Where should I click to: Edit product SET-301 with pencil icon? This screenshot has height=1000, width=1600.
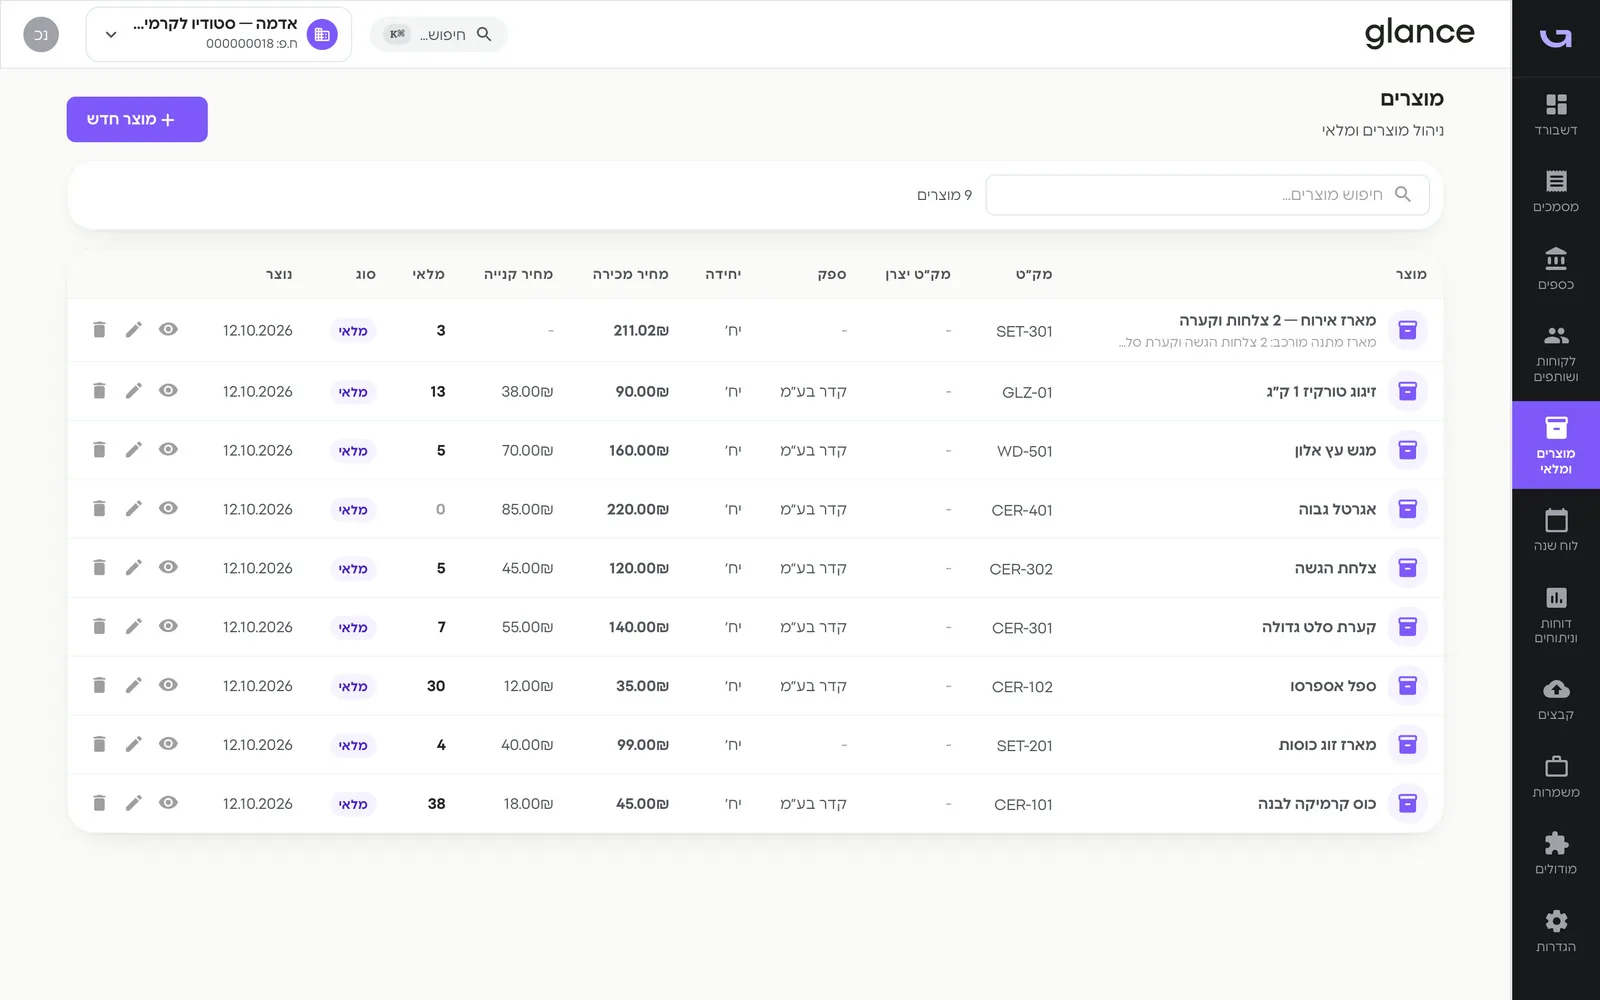click(133, 329)
